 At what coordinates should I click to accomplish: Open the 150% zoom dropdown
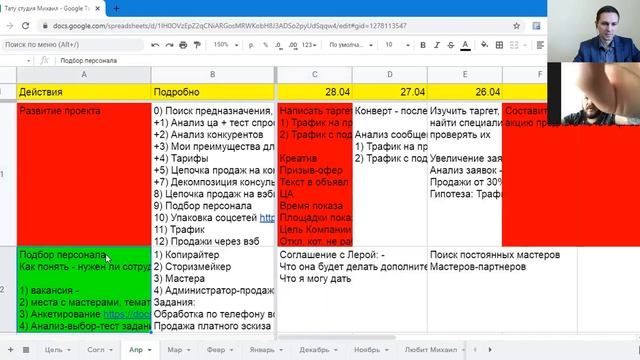tap(226, 45)
